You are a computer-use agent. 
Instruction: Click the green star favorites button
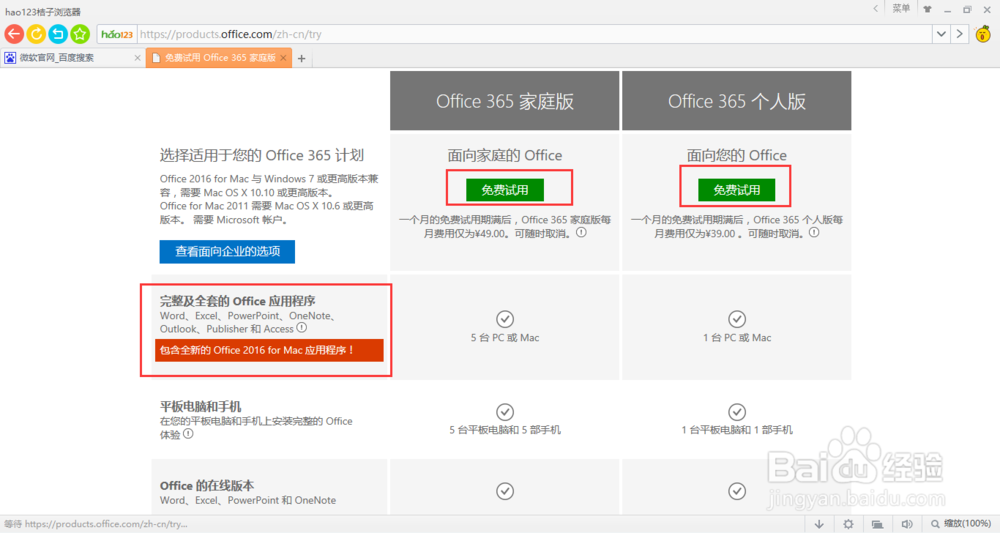(x=80, y=34)
